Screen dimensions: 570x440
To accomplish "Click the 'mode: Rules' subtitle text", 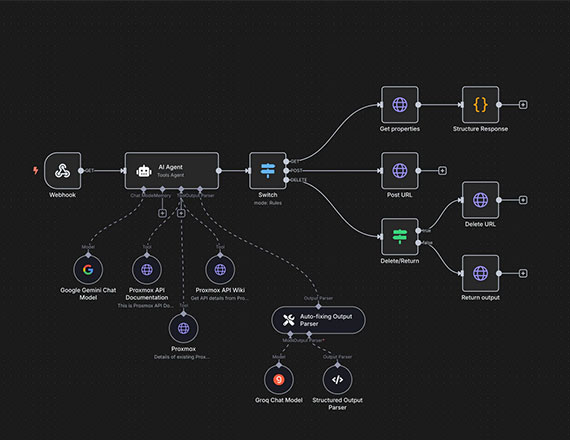I will [x=268, y=203].
